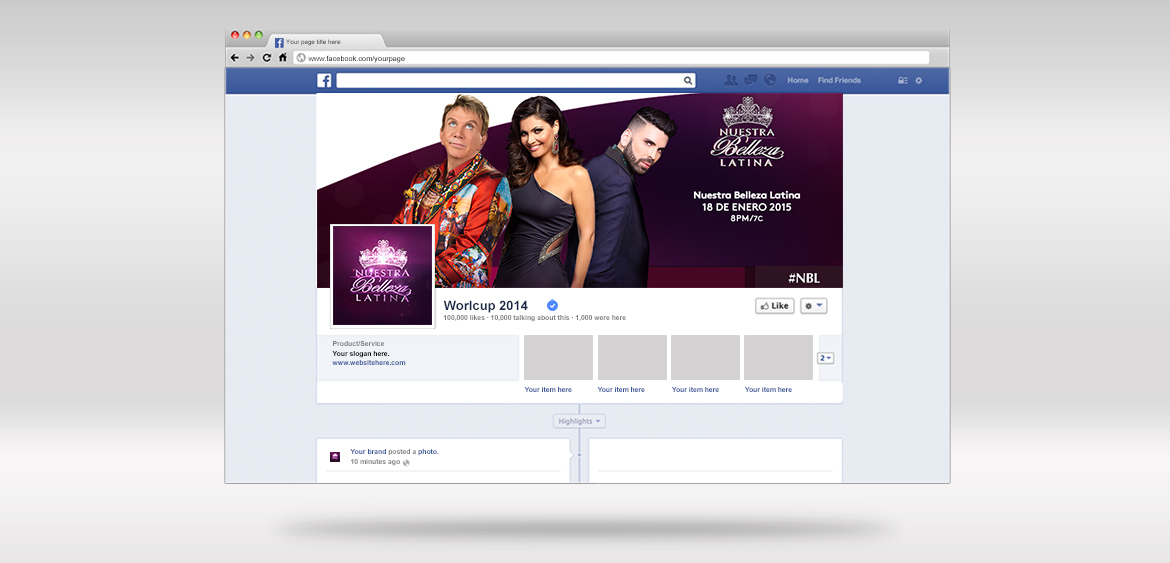Click the 'Your slogan here.' text
Screen dimensions: 1170x563
(361, 353)
